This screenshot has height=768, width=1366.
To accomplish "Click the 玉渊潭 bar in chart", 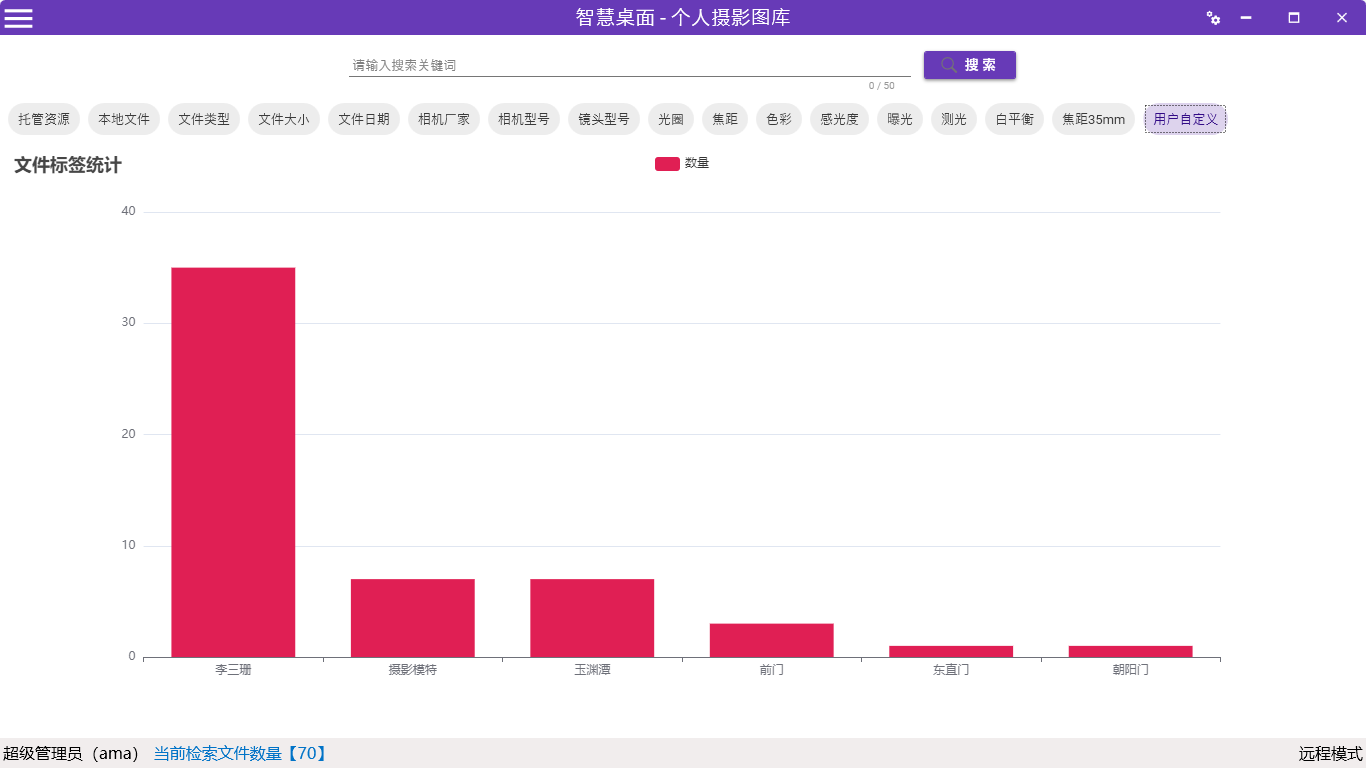I will point(592,618).
